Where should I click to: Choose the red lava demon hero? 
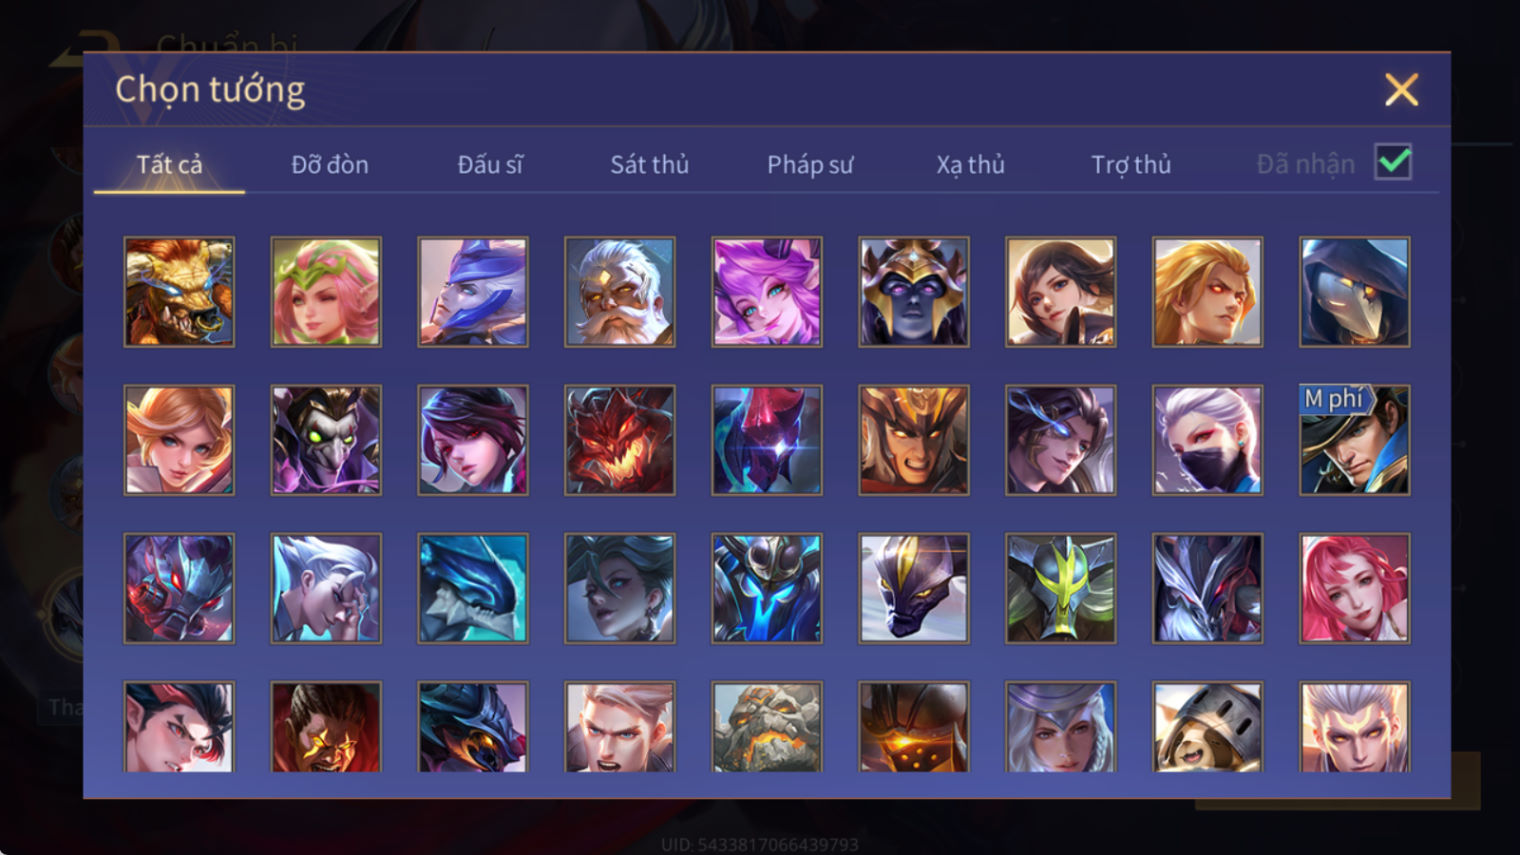[620, 440]
